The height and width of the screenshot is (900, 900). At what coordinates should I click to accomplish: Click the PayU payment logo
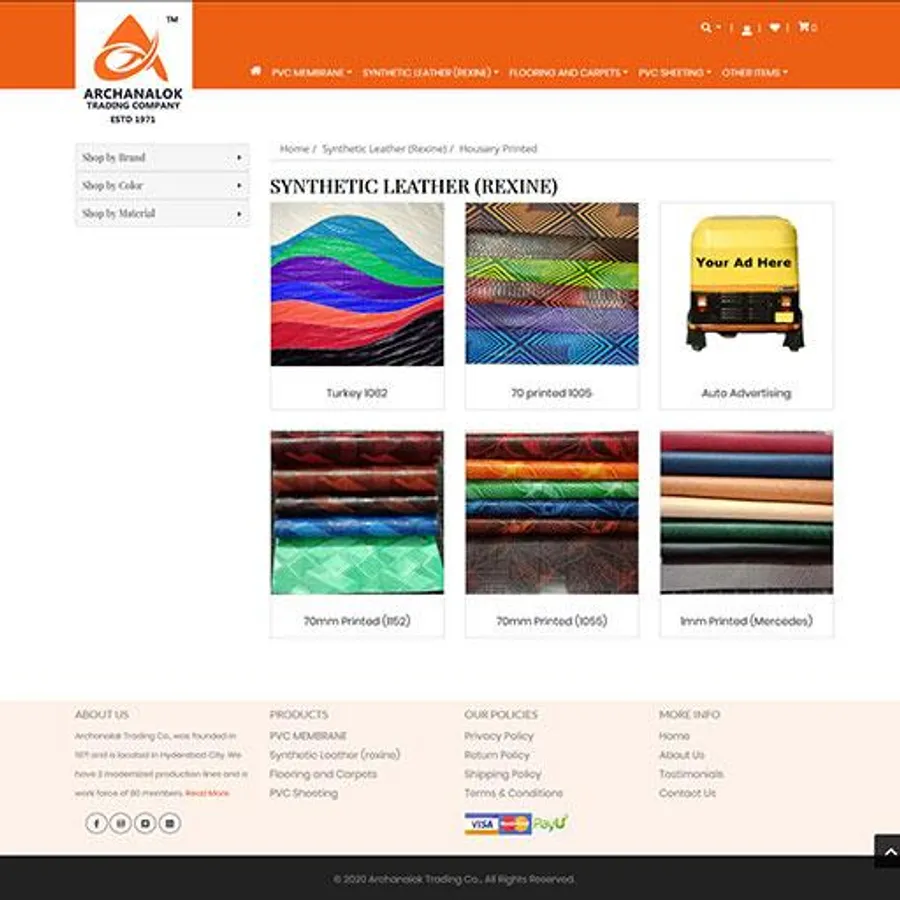pos(550,824)
